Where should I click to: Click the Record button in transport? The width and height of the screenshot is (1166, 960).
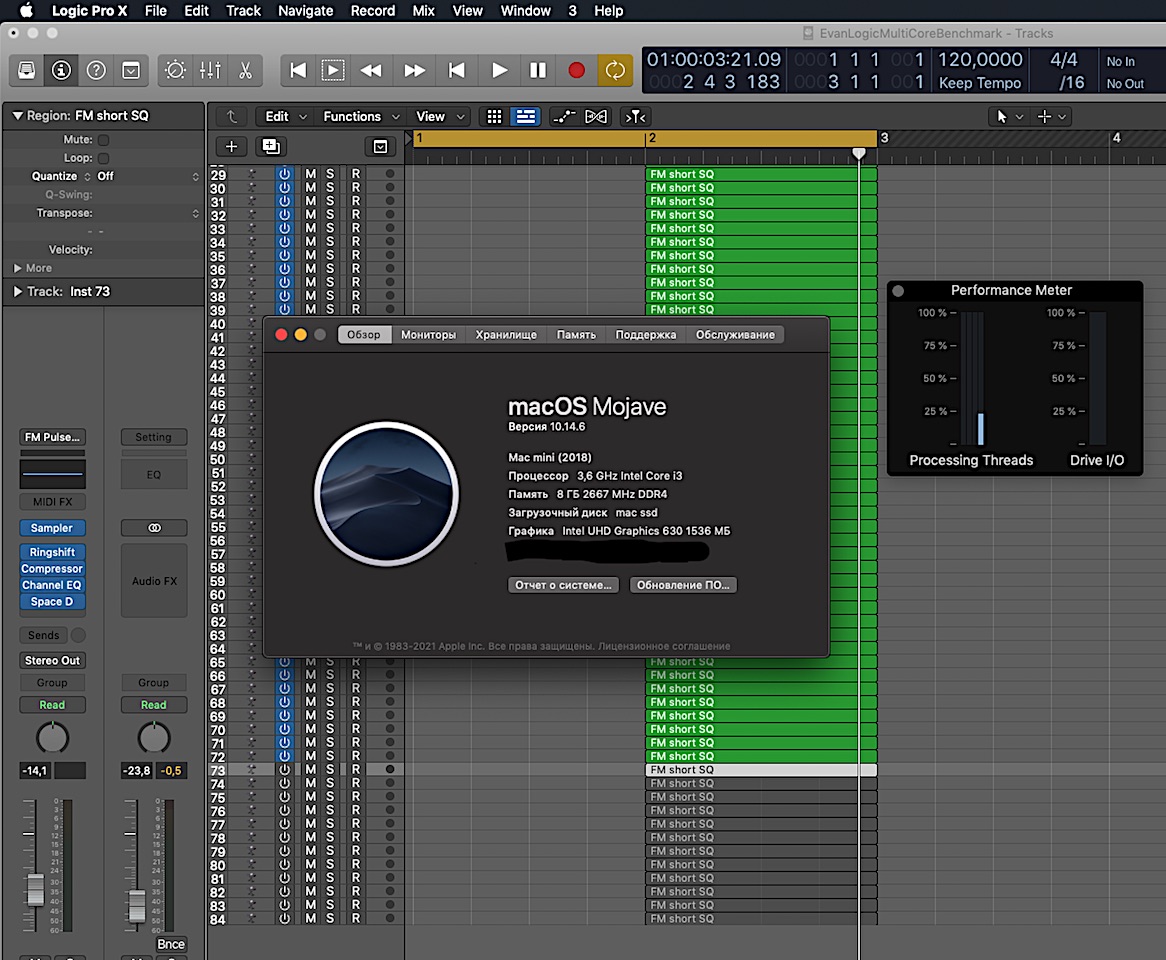coord(576,70)
